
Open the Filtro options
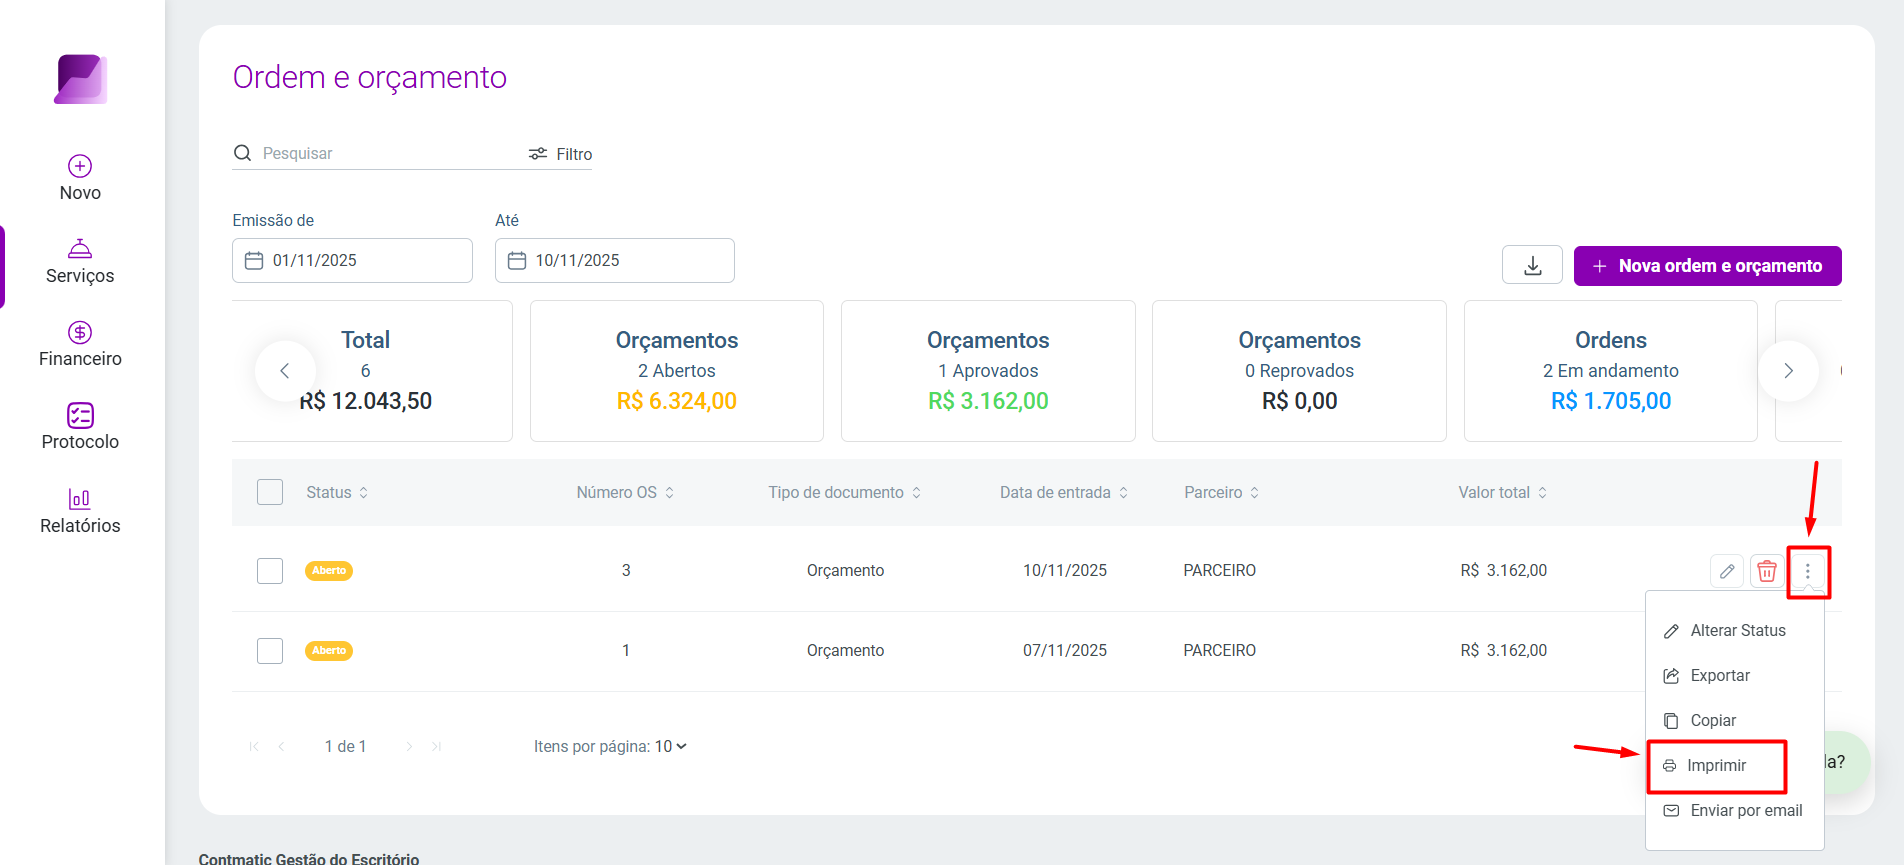(561, 154)
